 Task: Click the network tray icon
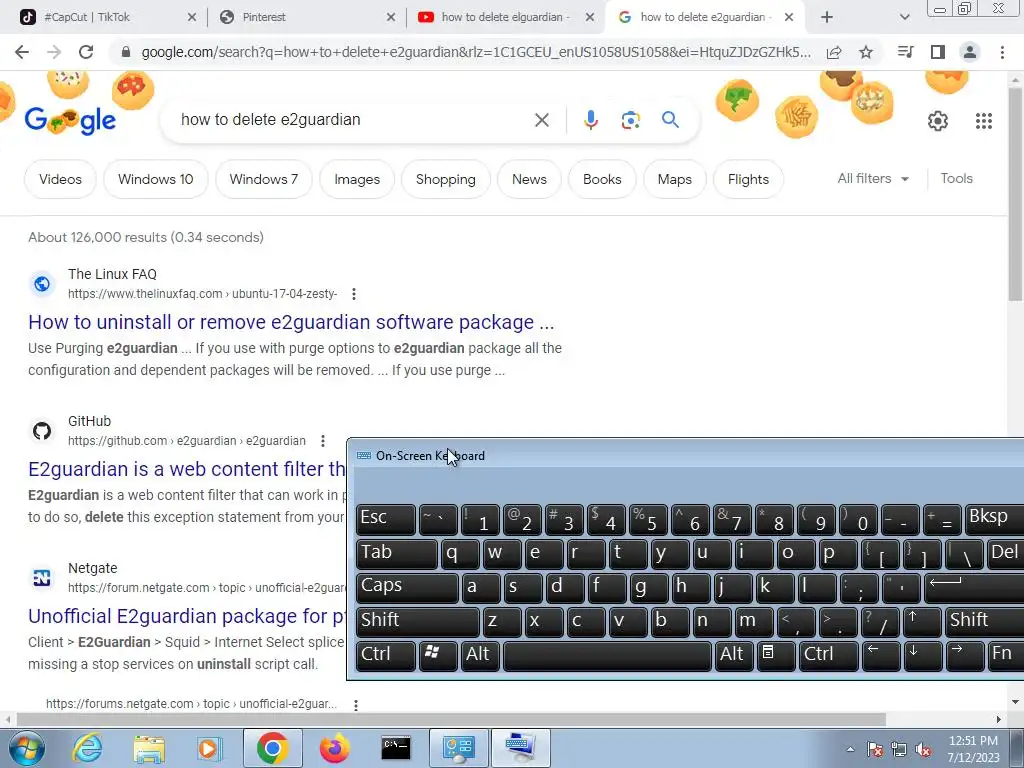coord(899,750)
